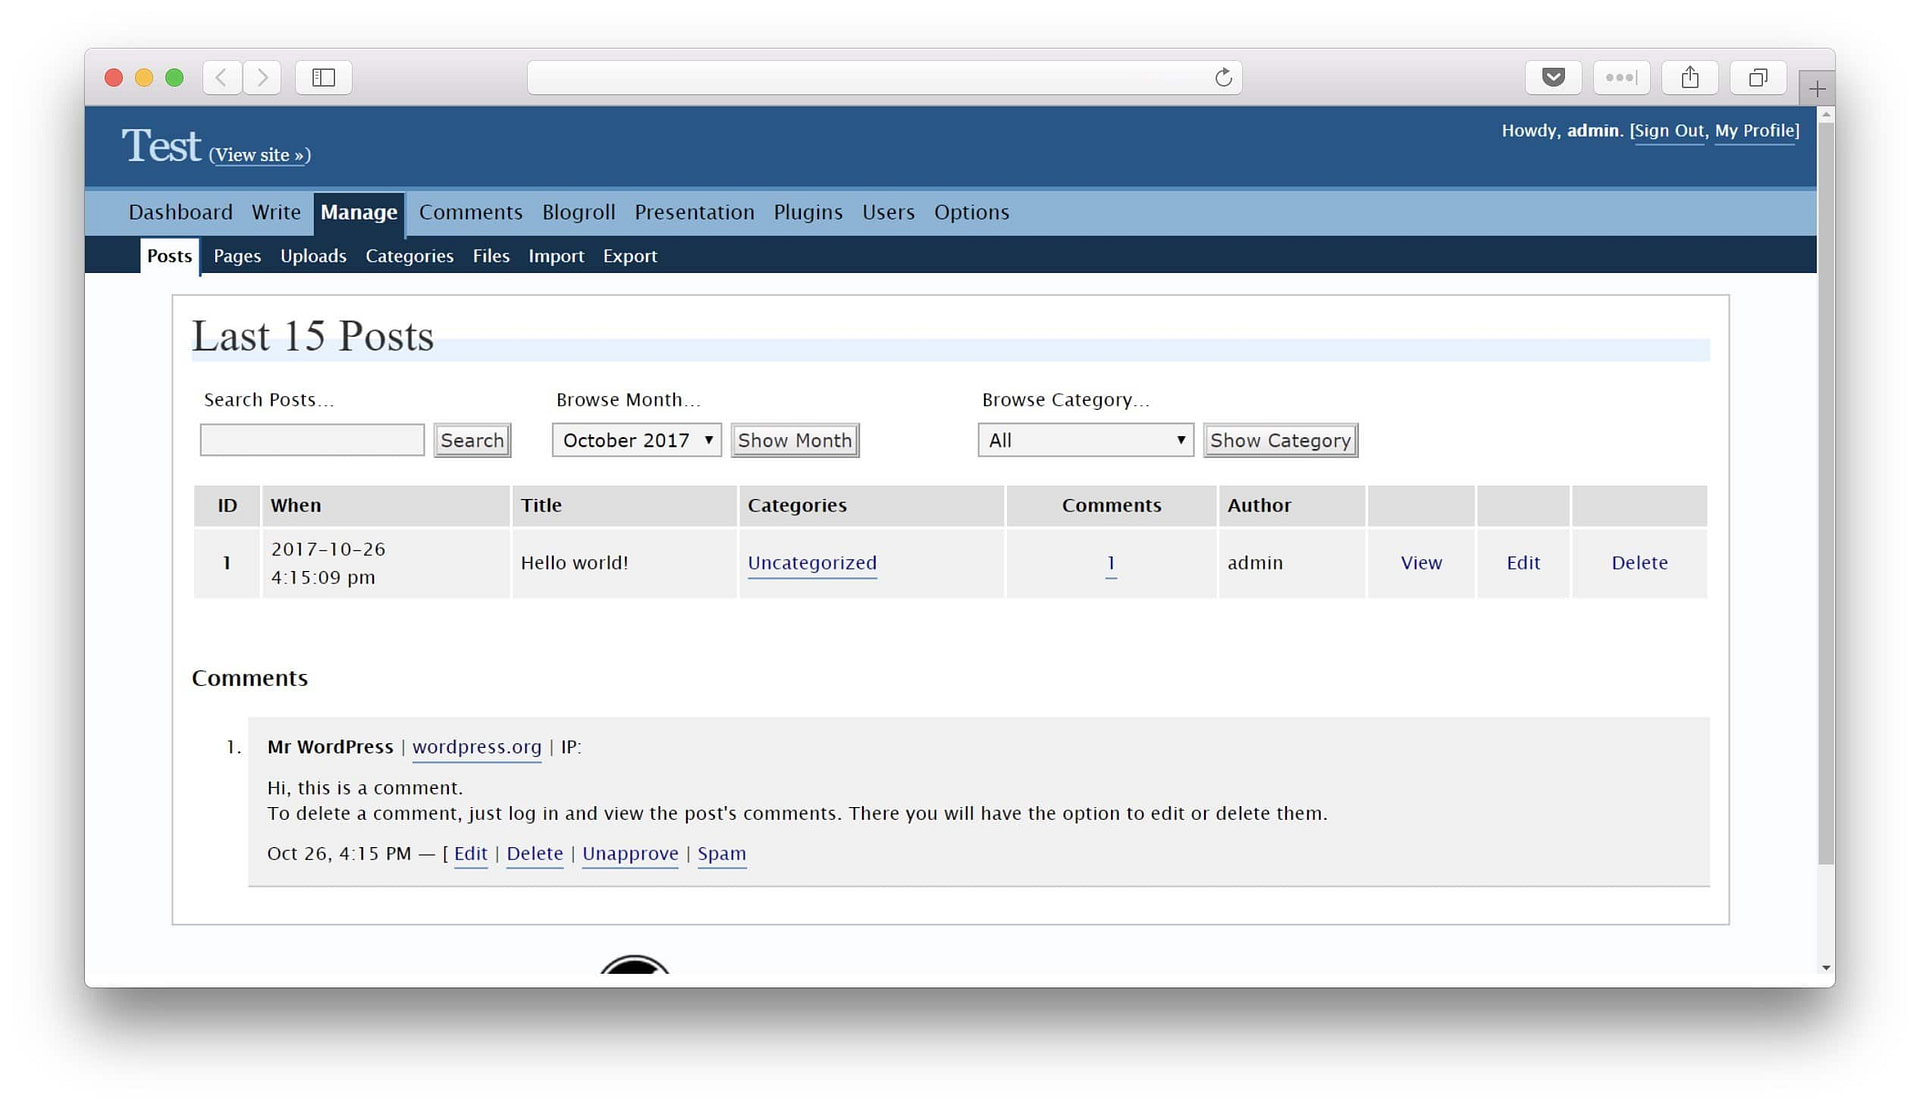Switch to the Posts submenu tab
This screenshot has height=1109, width=1920.
169,256
